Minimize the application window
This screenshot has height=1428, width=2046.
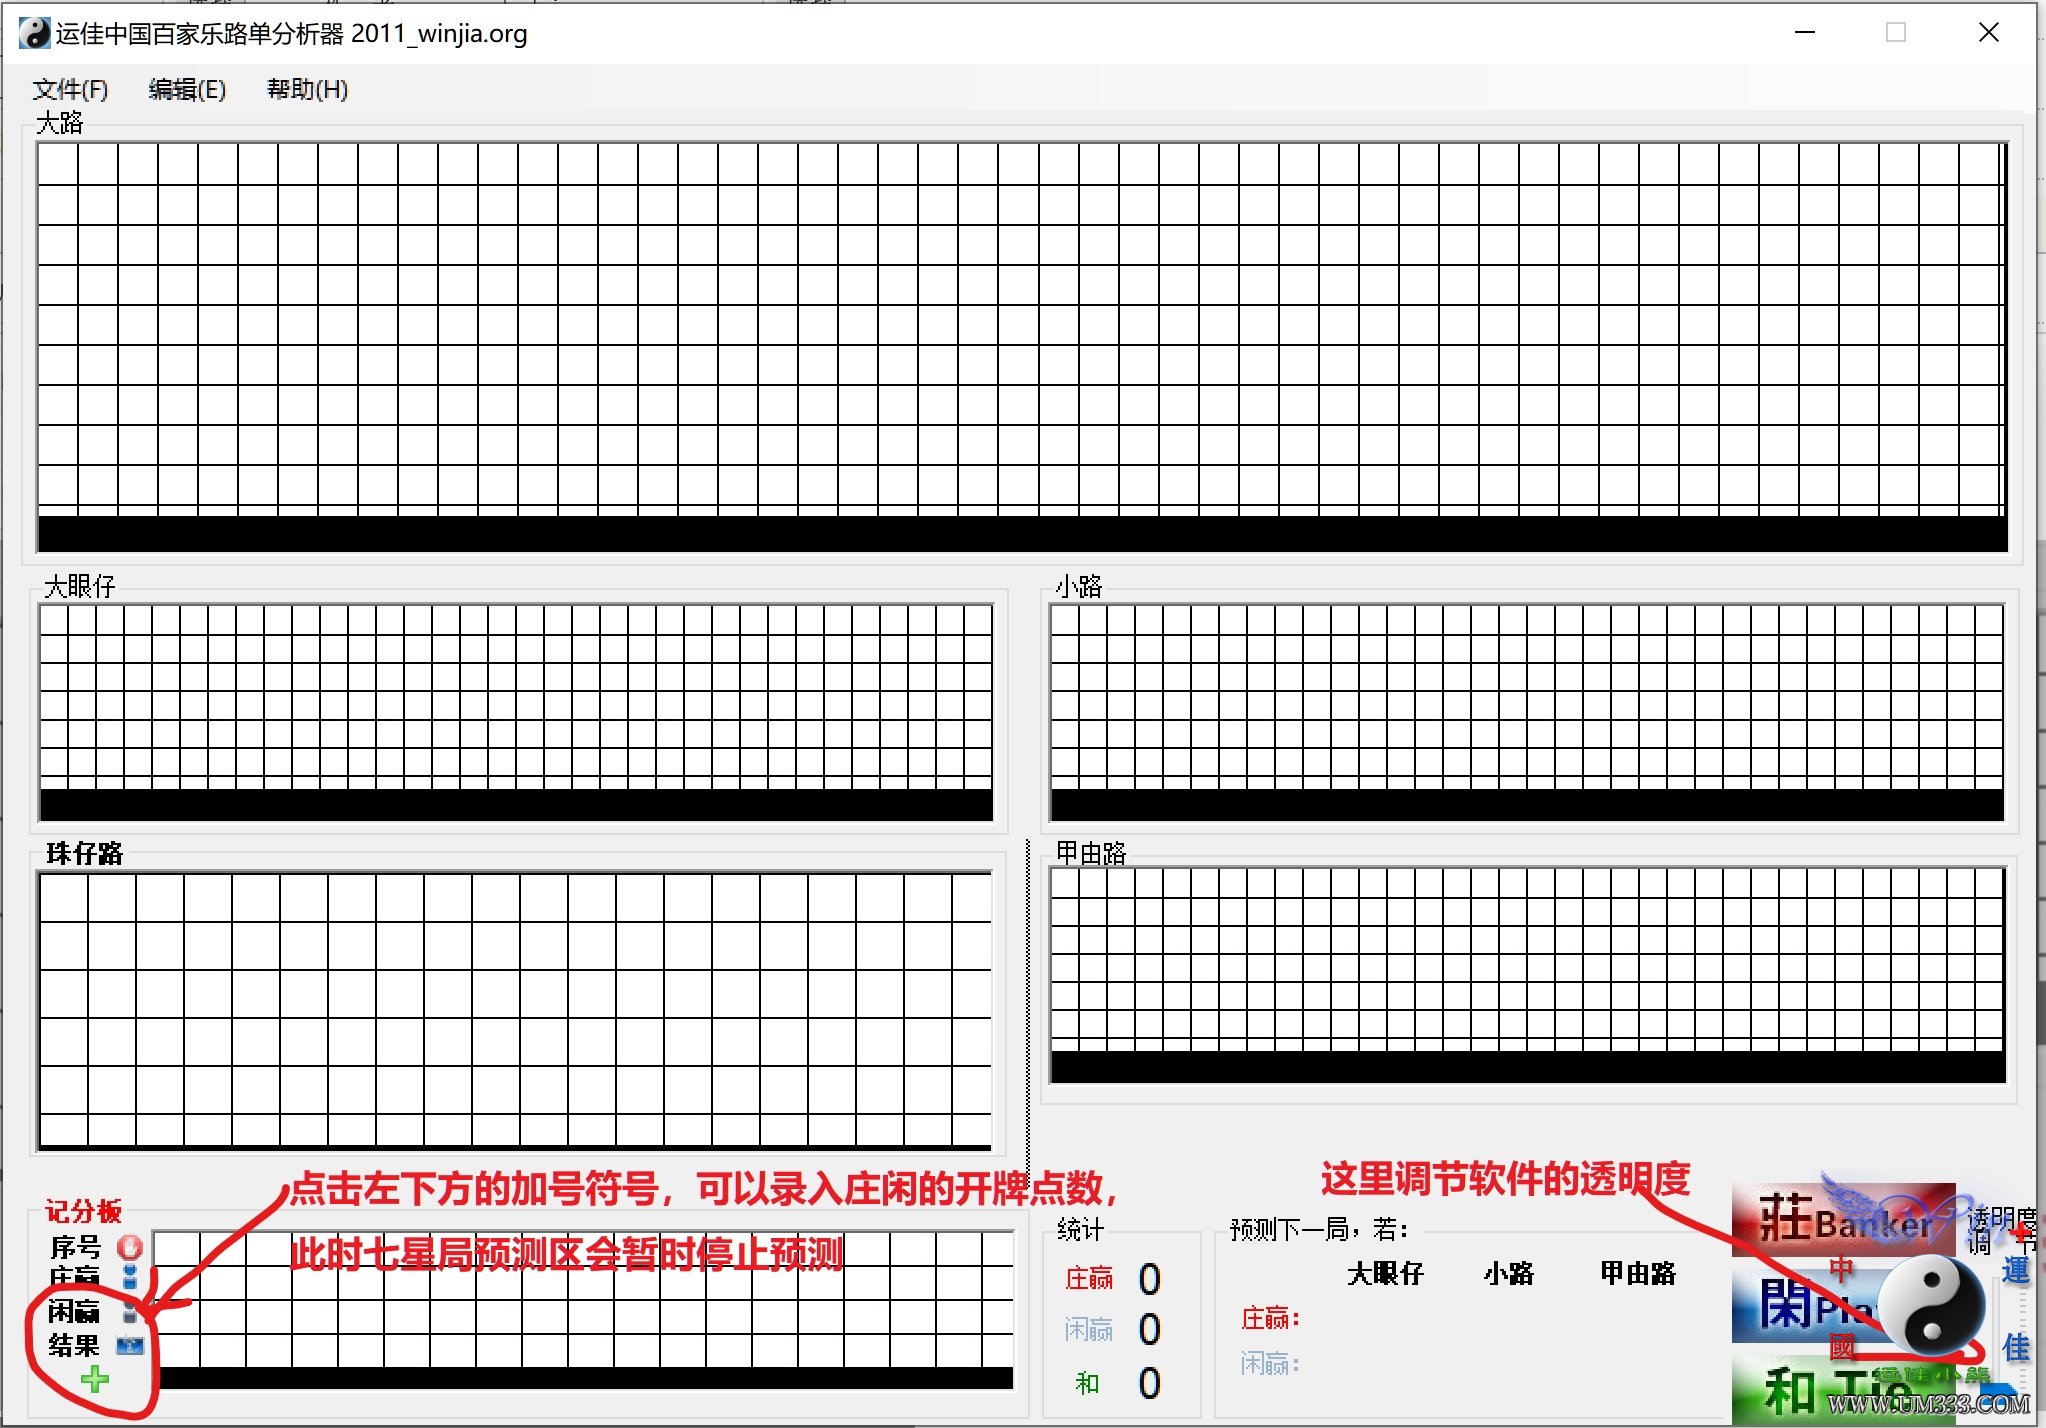pos(1805,33)
